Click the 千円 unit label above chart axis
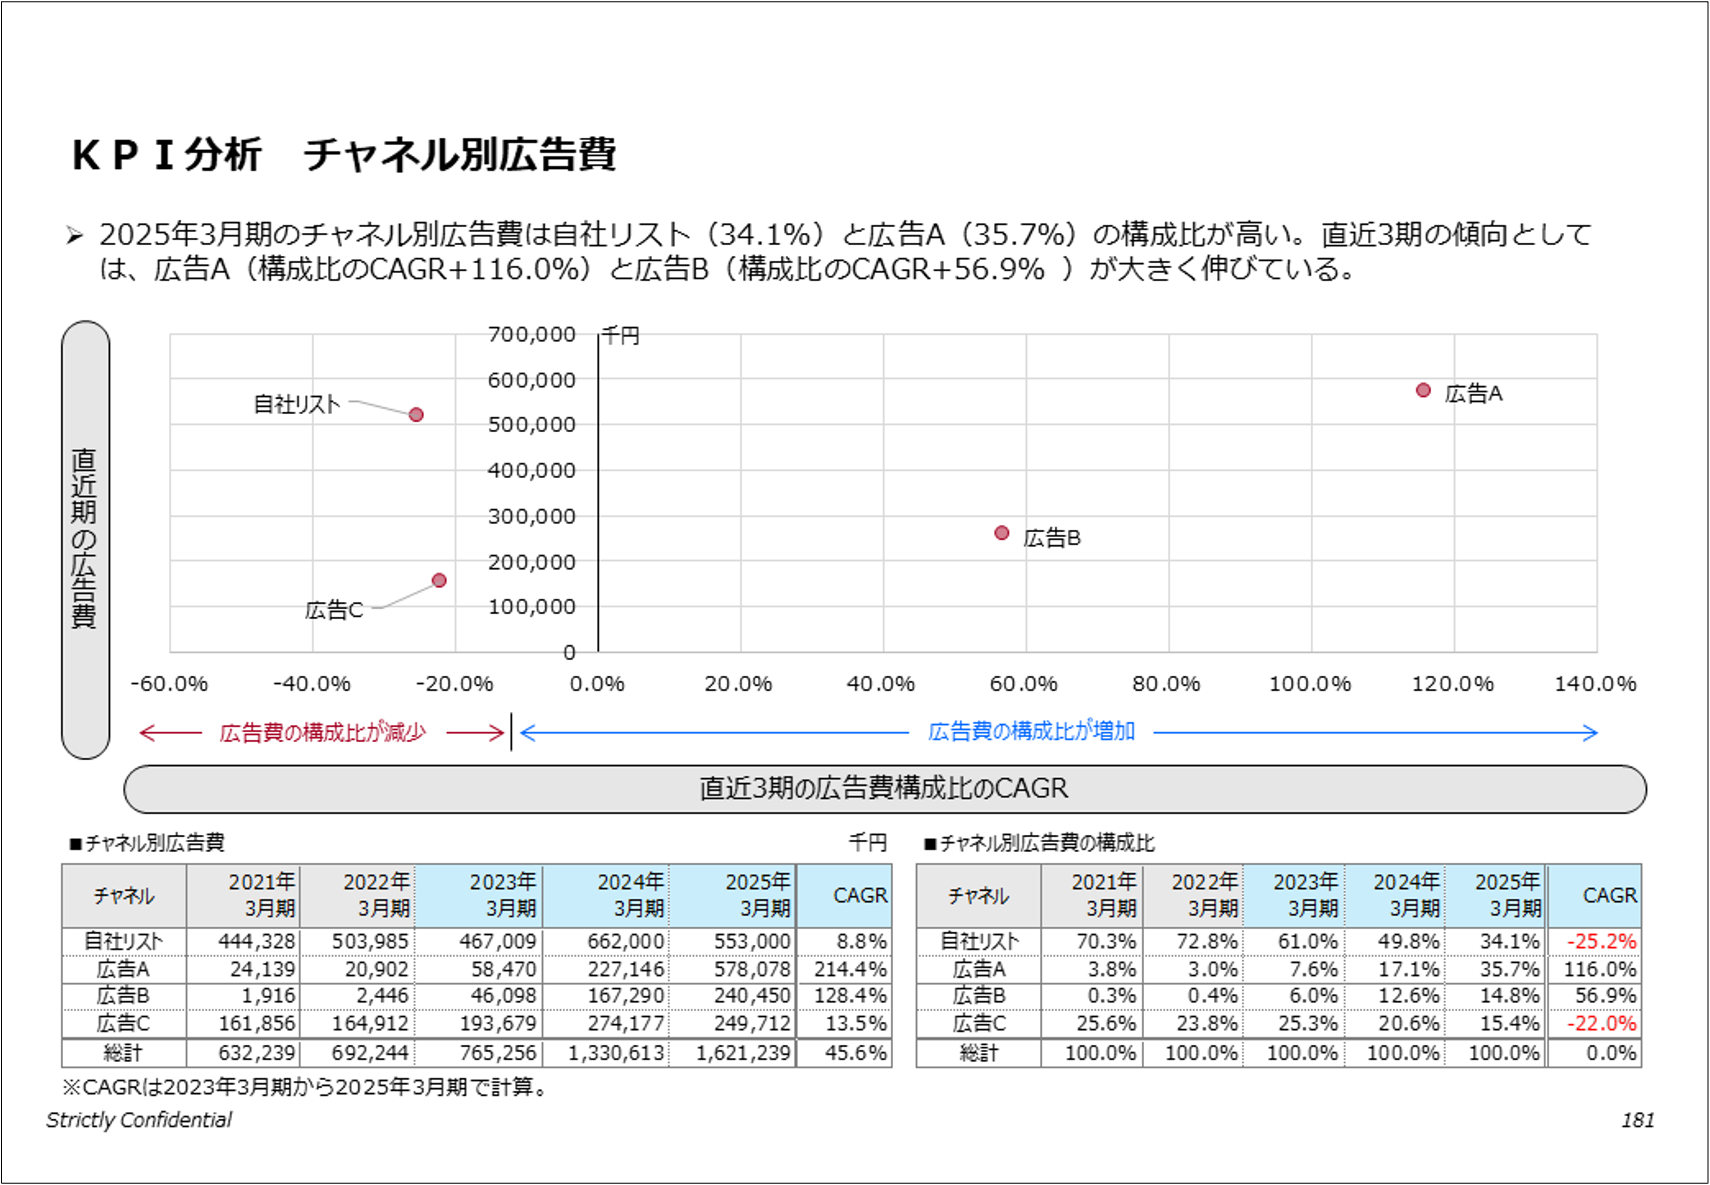This screenshot has height=1185, width=1710. coord(621,336)
